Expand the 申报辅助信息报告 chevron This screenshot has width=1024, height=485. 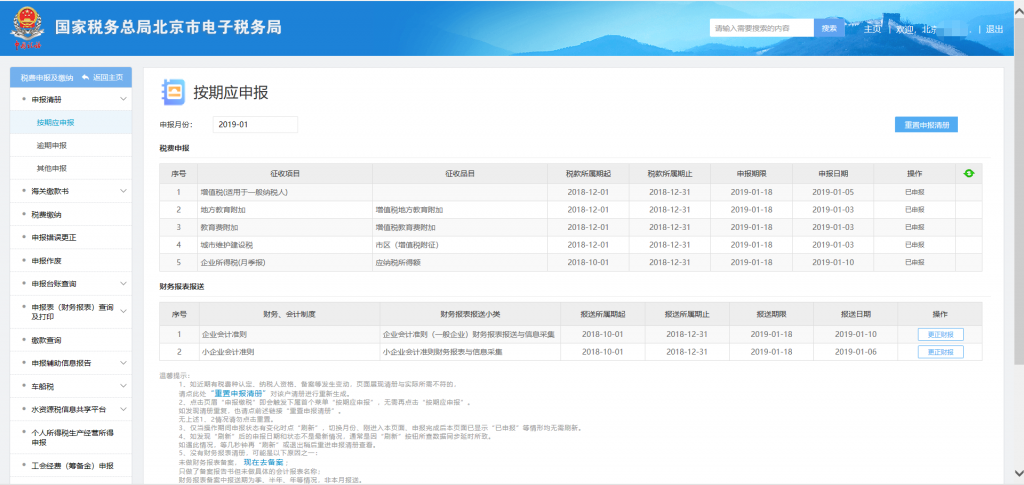pos(123,363)
